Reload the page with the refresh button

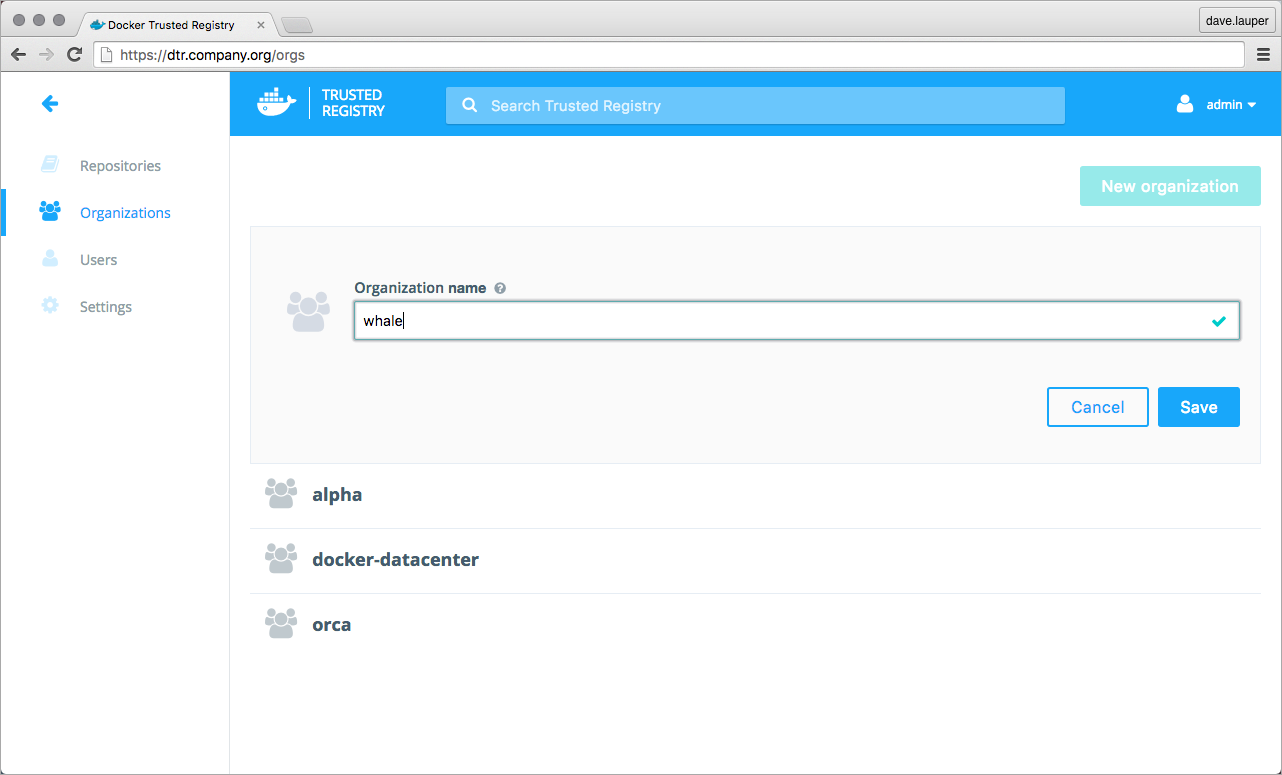click(74, 54)
